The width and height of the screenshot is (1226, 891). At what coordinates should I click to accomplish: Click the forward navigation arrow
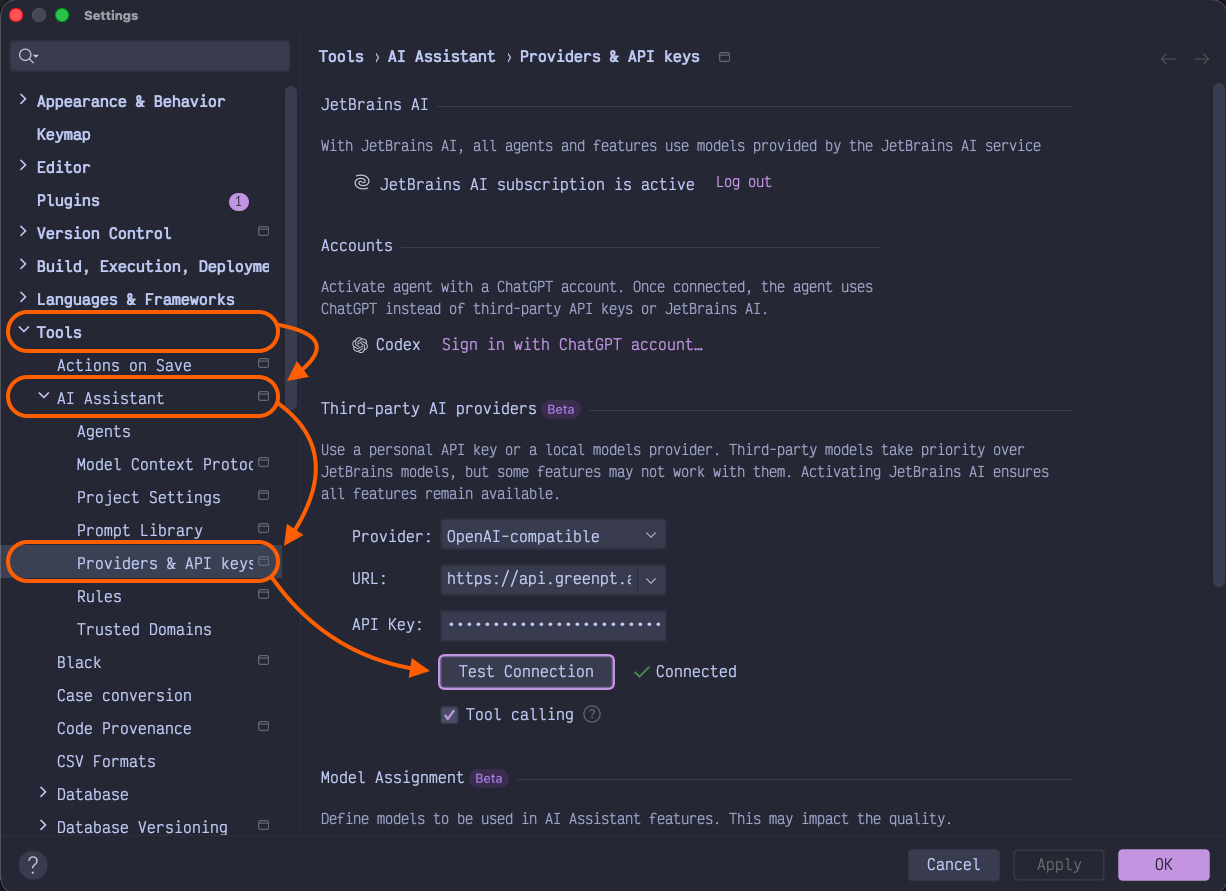tap(1202, 59)
